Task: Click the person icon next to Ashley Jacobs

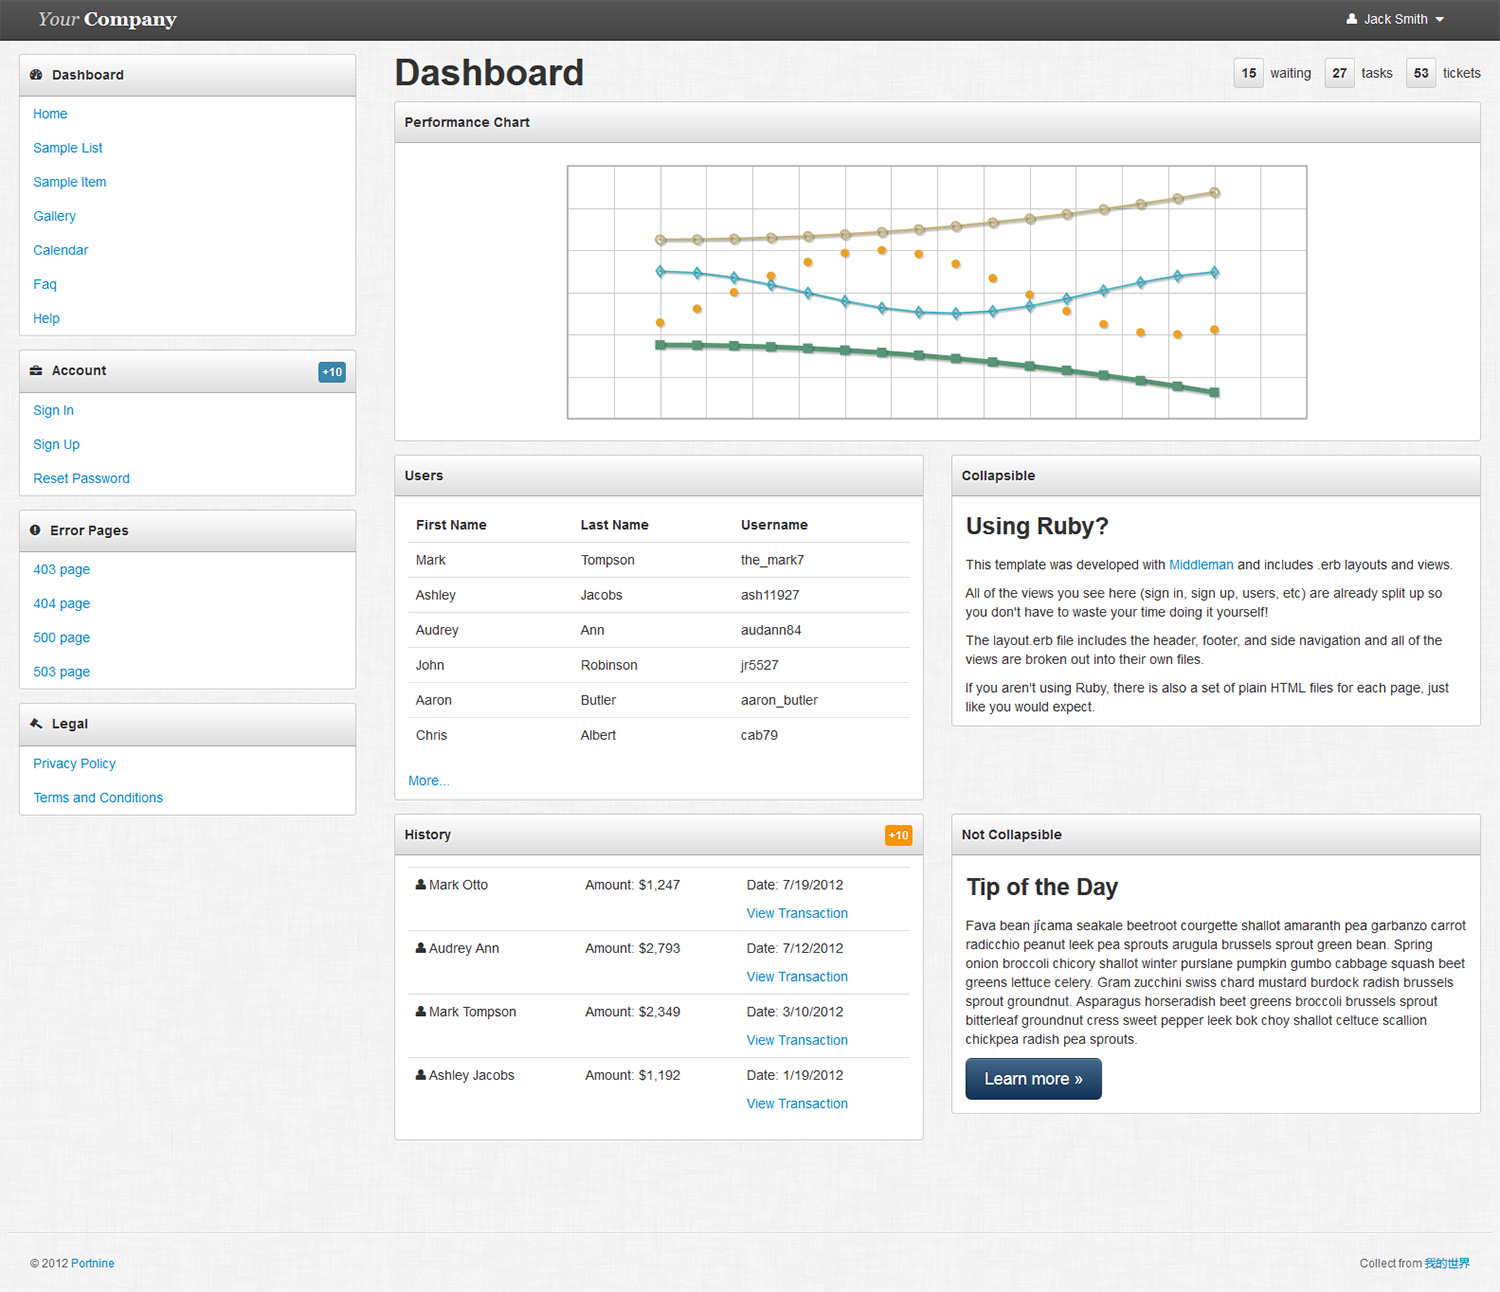Action: coord(421,1075)
